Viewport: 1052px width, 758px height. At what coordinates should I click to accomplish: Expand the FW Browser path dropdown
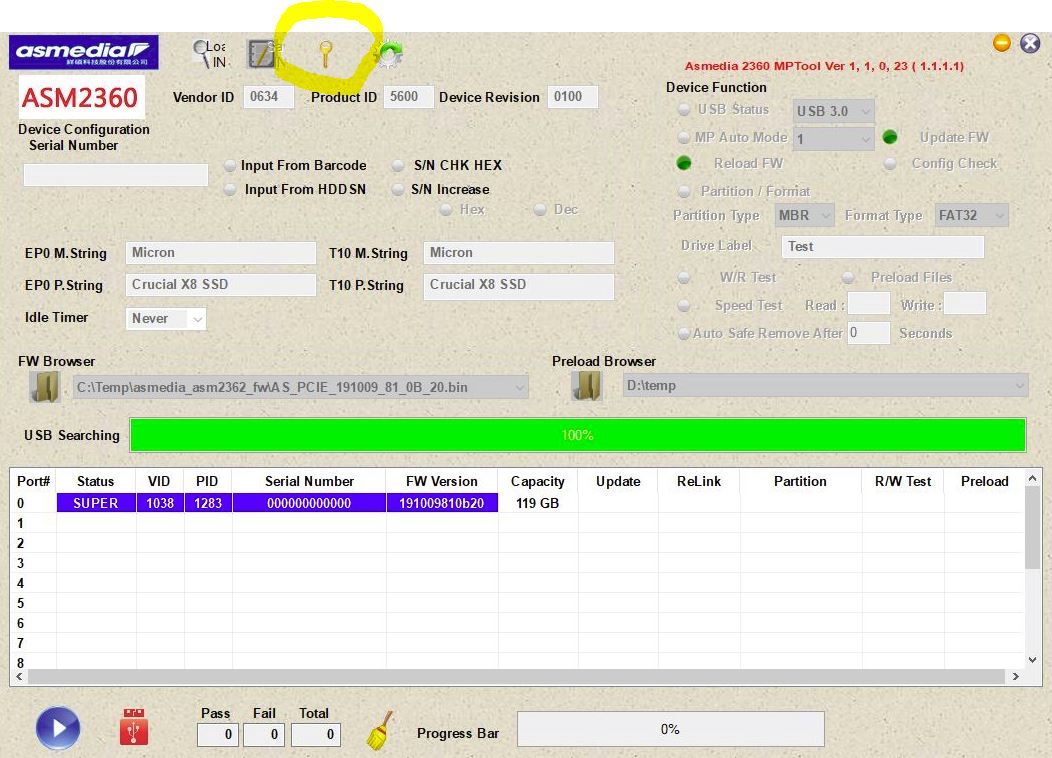tap(519, 388)
